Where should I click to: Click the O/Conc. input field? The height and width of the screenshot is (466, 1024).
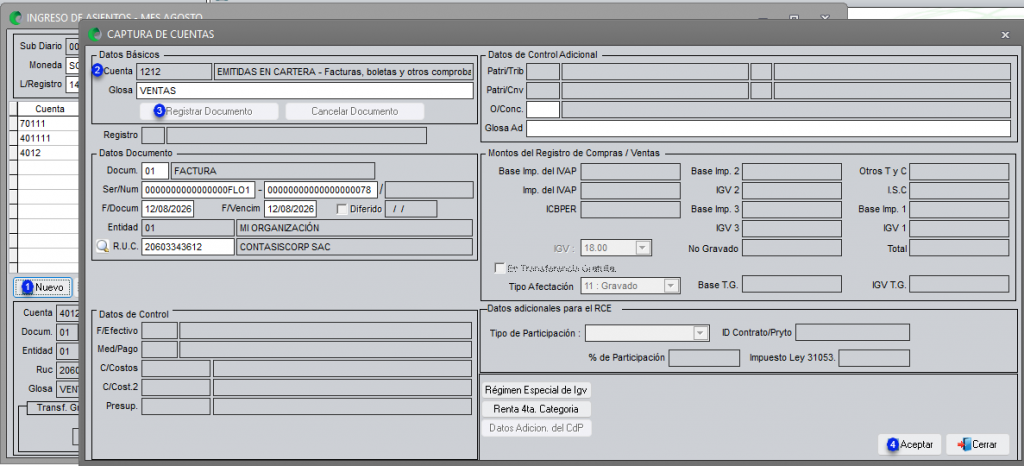(x=543, y=109)
